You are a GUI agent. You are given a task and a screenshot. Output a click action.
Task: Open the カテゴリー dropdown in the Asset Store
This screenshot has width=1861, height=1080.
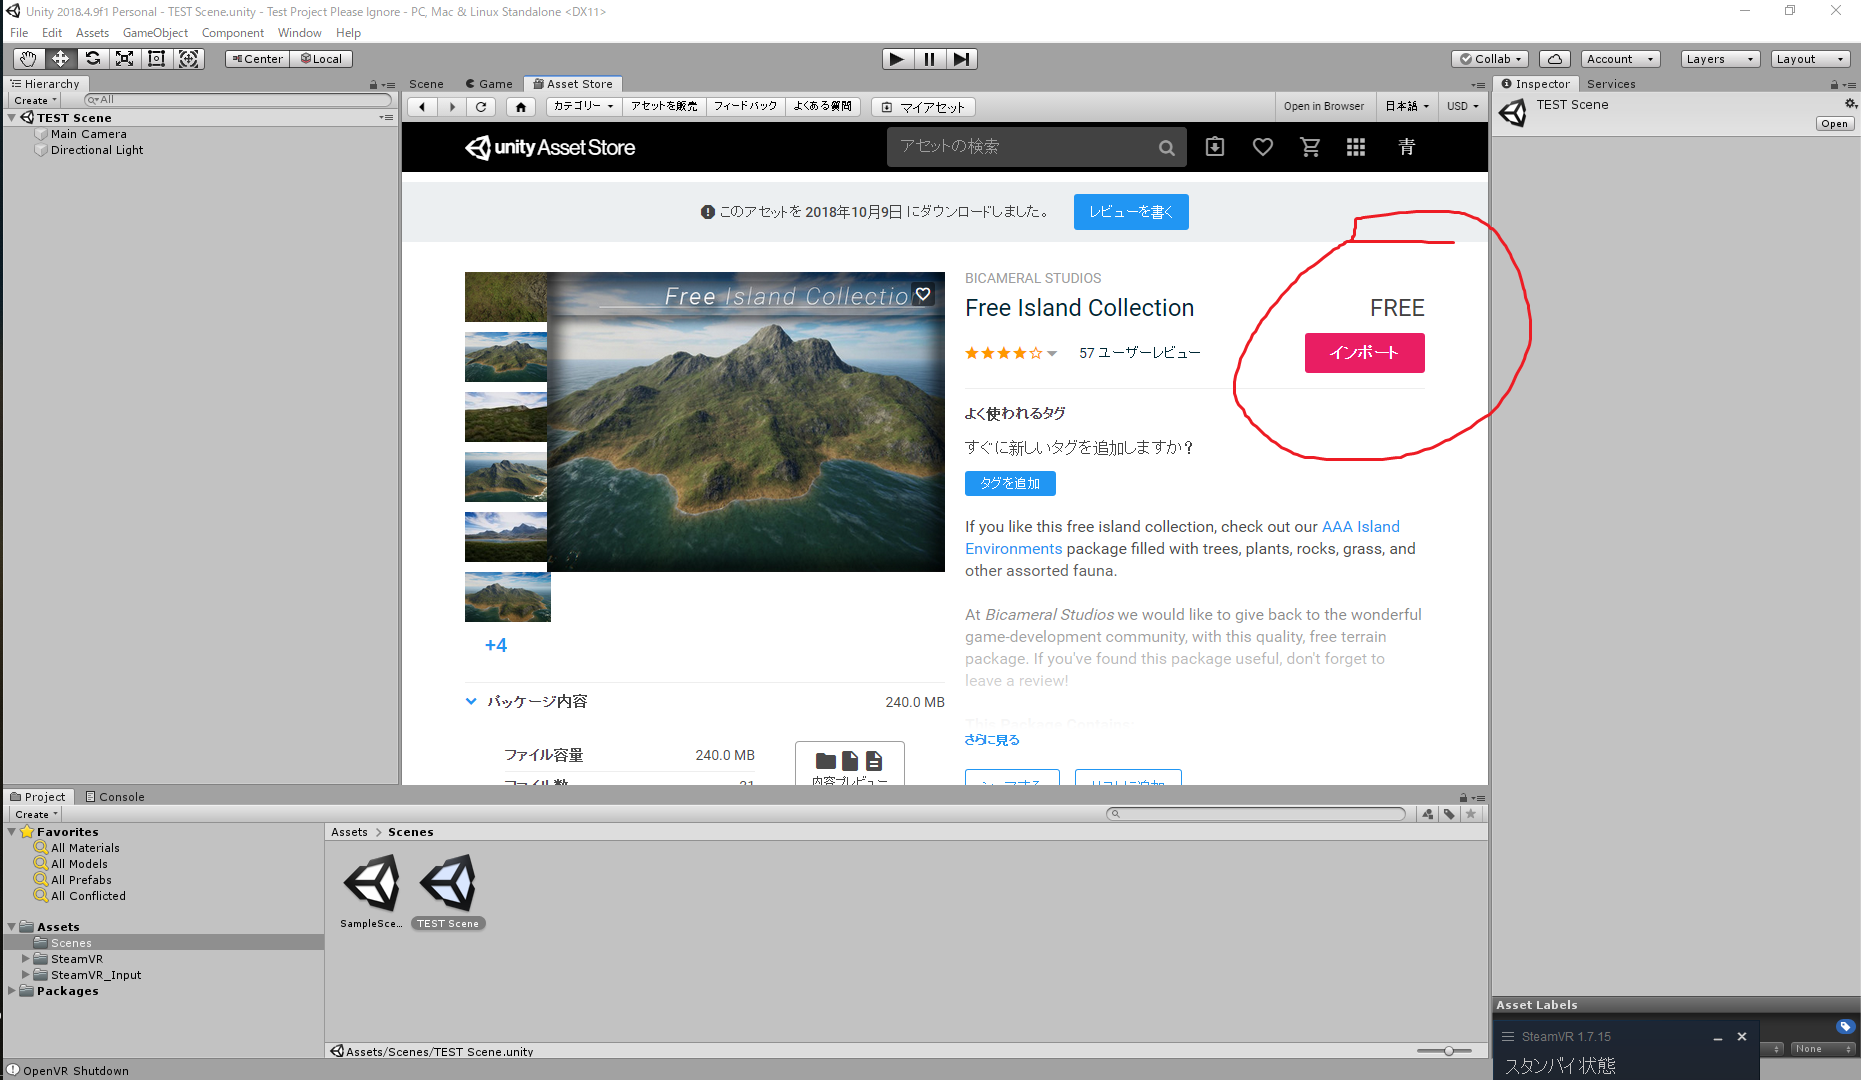click(583, 106)
